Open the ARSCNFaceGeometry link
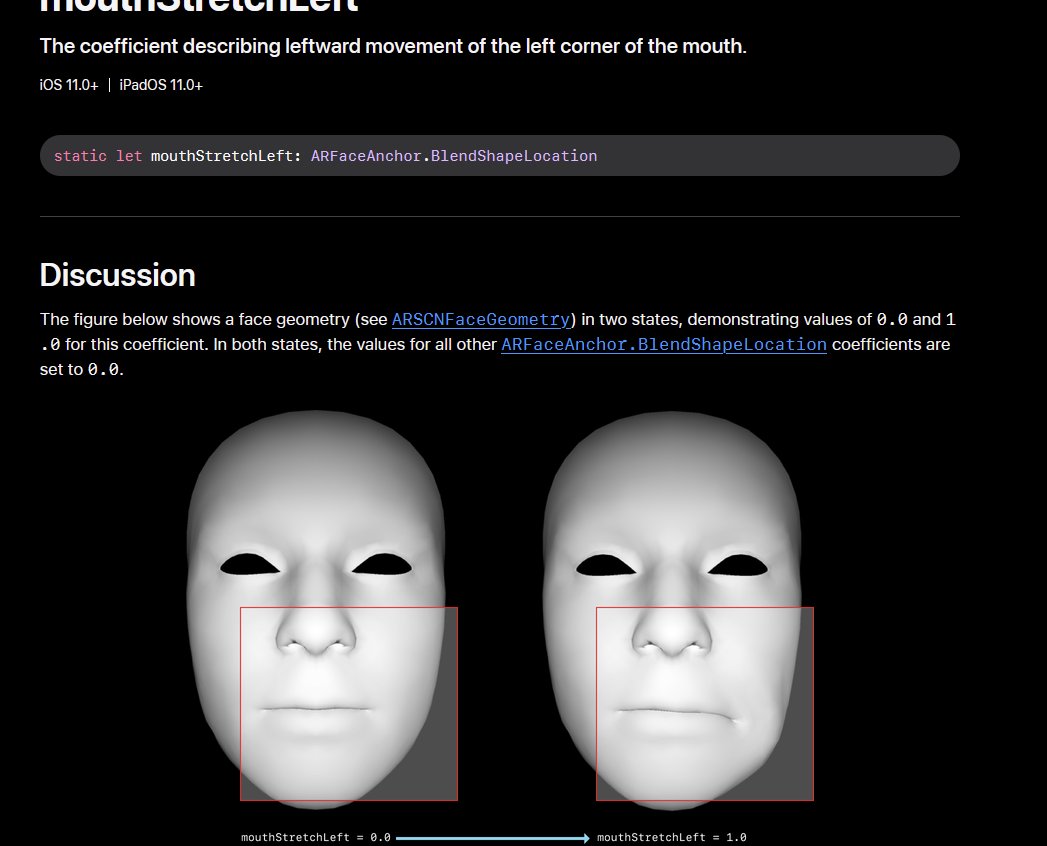The height and width of the screenshot is (846, 1047). point(481,320)
